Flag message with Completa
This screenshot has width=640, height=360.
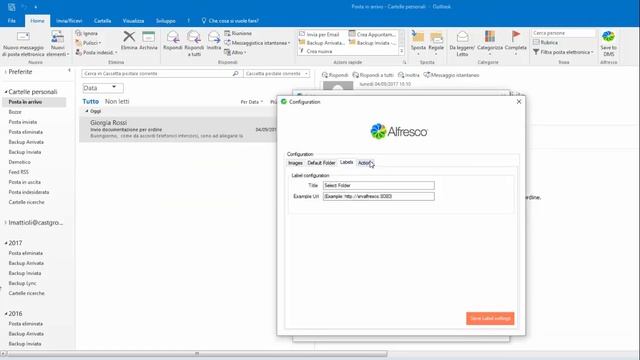pos(516,44)
